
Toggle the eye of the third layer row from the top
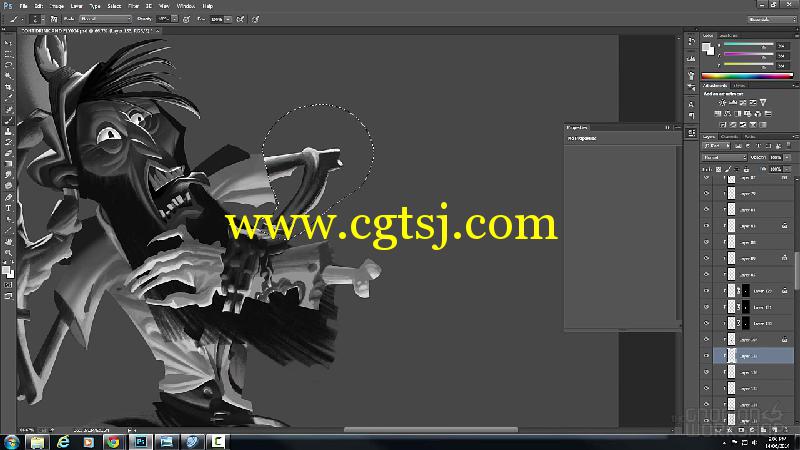click(x=707, y=210)
